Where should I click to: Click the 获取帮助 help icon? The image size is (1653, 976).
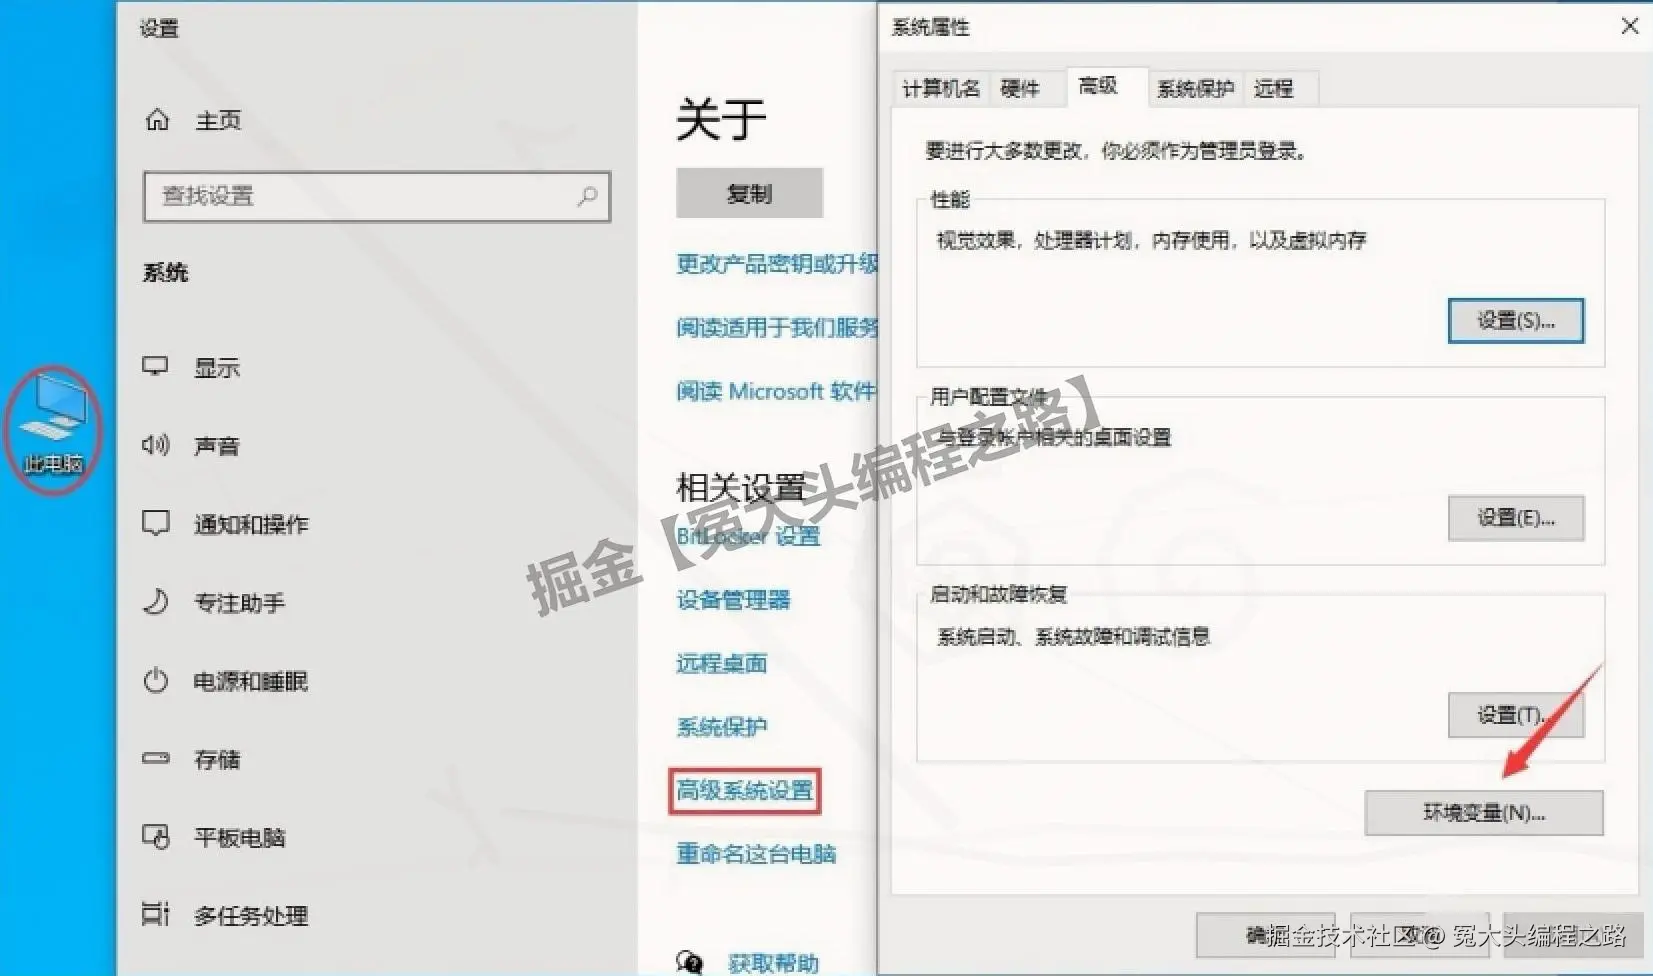[690, 961]
